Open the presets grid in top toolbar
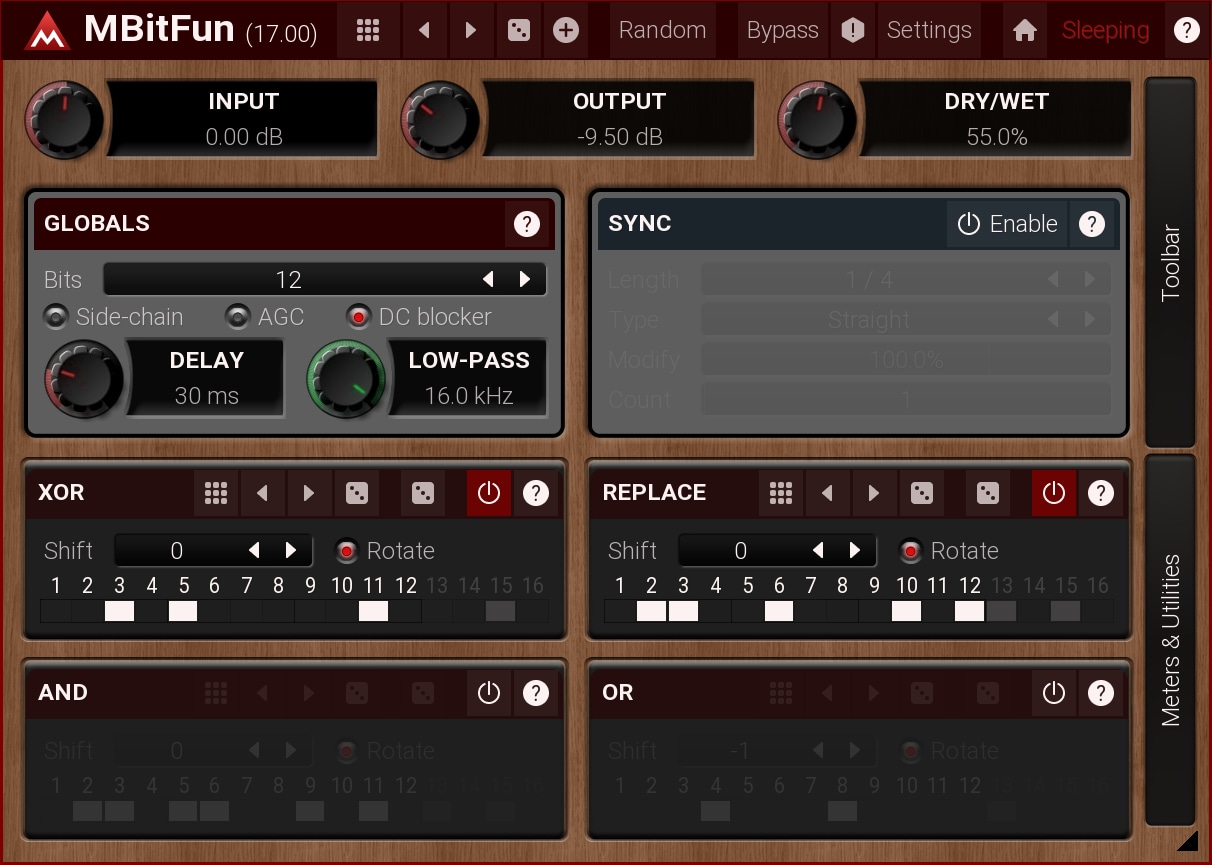This screenshot has width=1212, height=865. click(x=368, y=30)
